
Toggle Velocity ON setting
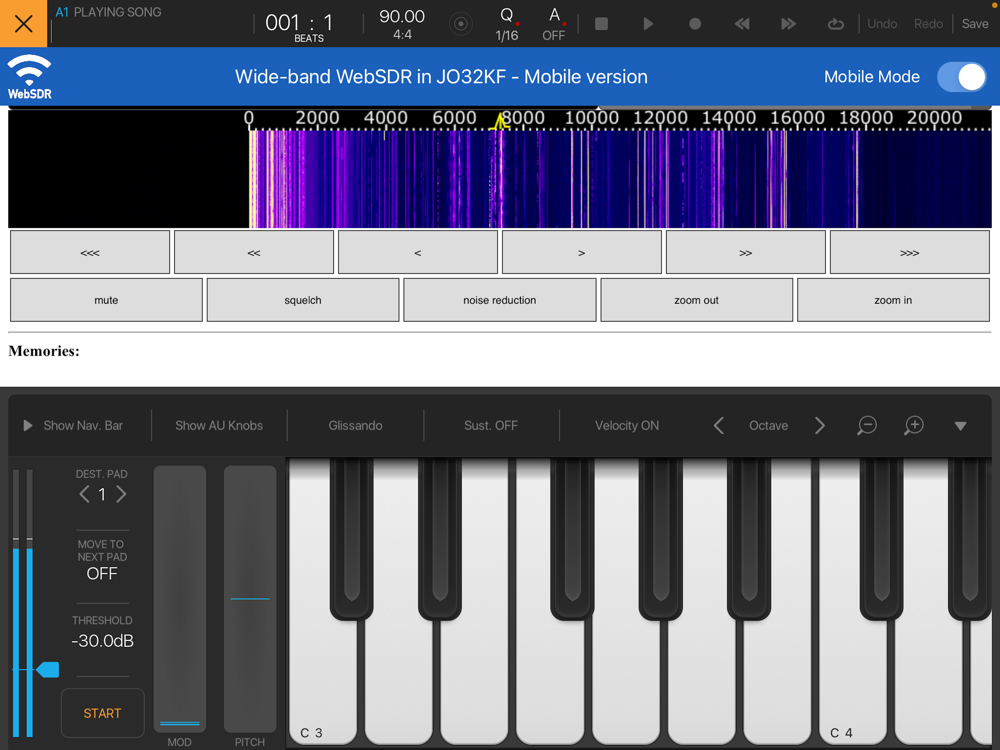pyautogui.click(x=627, y=425)
